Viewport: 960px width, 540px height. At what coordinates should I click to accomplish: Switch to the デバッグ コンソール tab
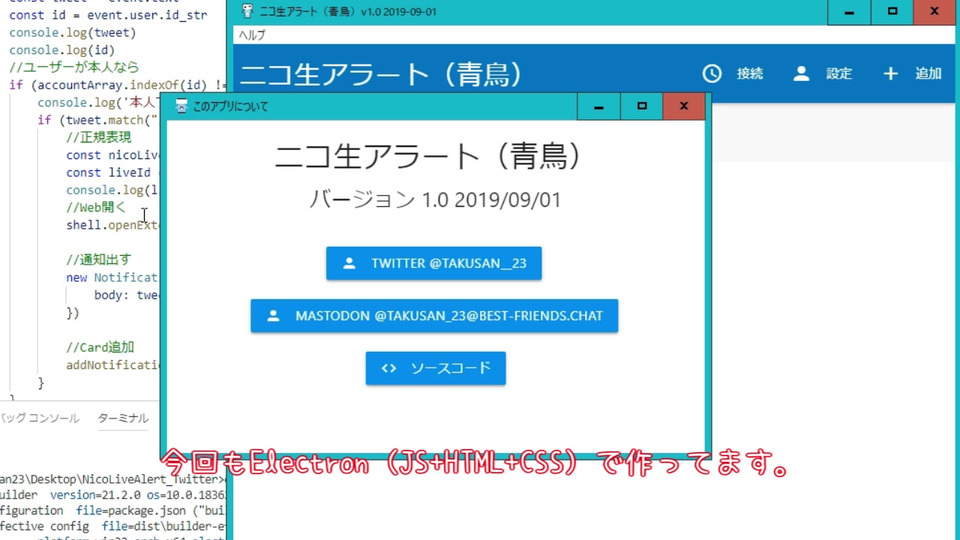point(40,418)
